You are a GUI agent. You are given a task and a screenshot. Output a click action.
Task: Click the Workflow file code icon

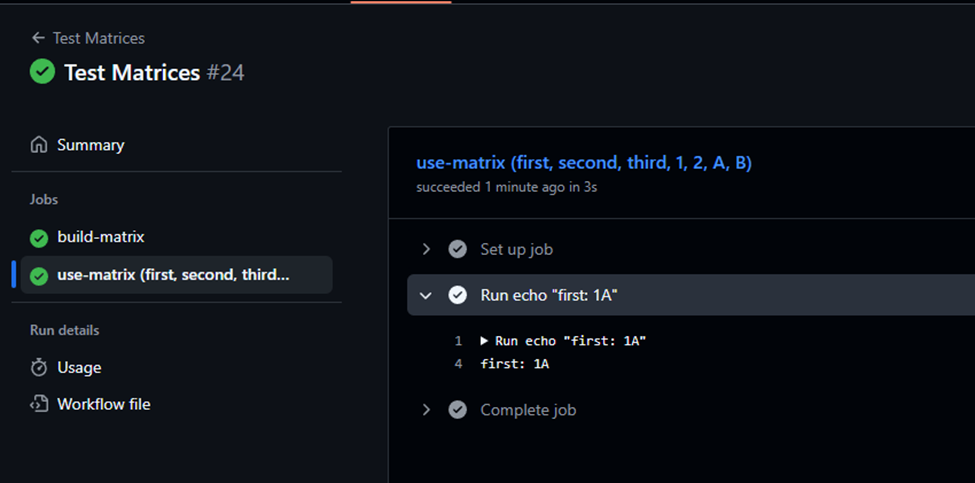39,405
